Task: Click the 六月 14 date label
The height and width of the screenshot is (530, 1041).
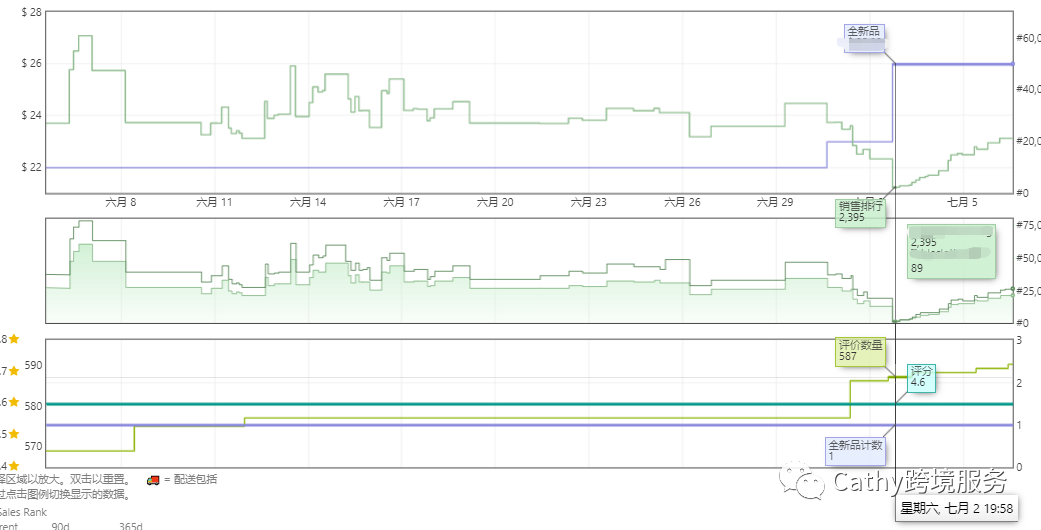Action: pyautogui.click(x=307, y=203)
